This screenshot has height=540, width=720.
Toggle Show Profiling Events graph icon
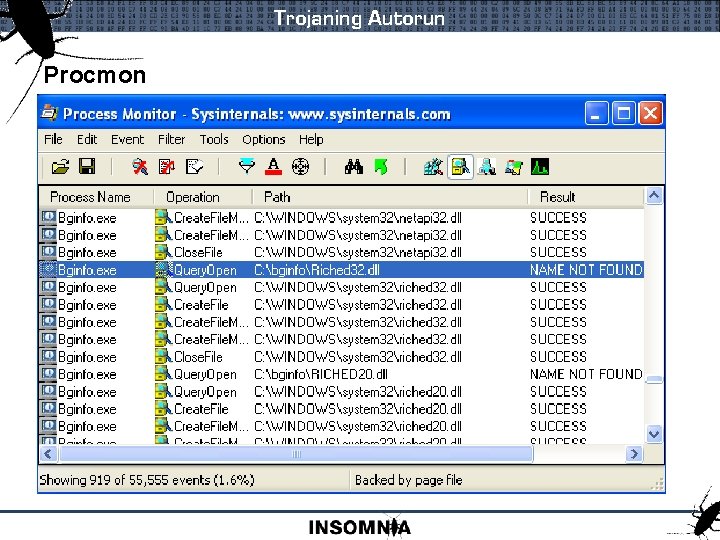(540, 167)
